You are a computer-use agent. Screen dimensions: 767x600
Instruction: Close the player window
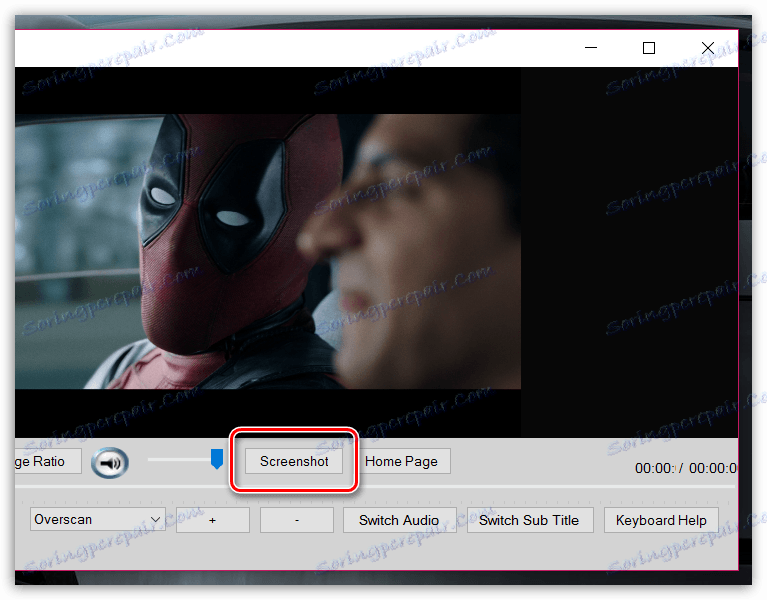707,48
